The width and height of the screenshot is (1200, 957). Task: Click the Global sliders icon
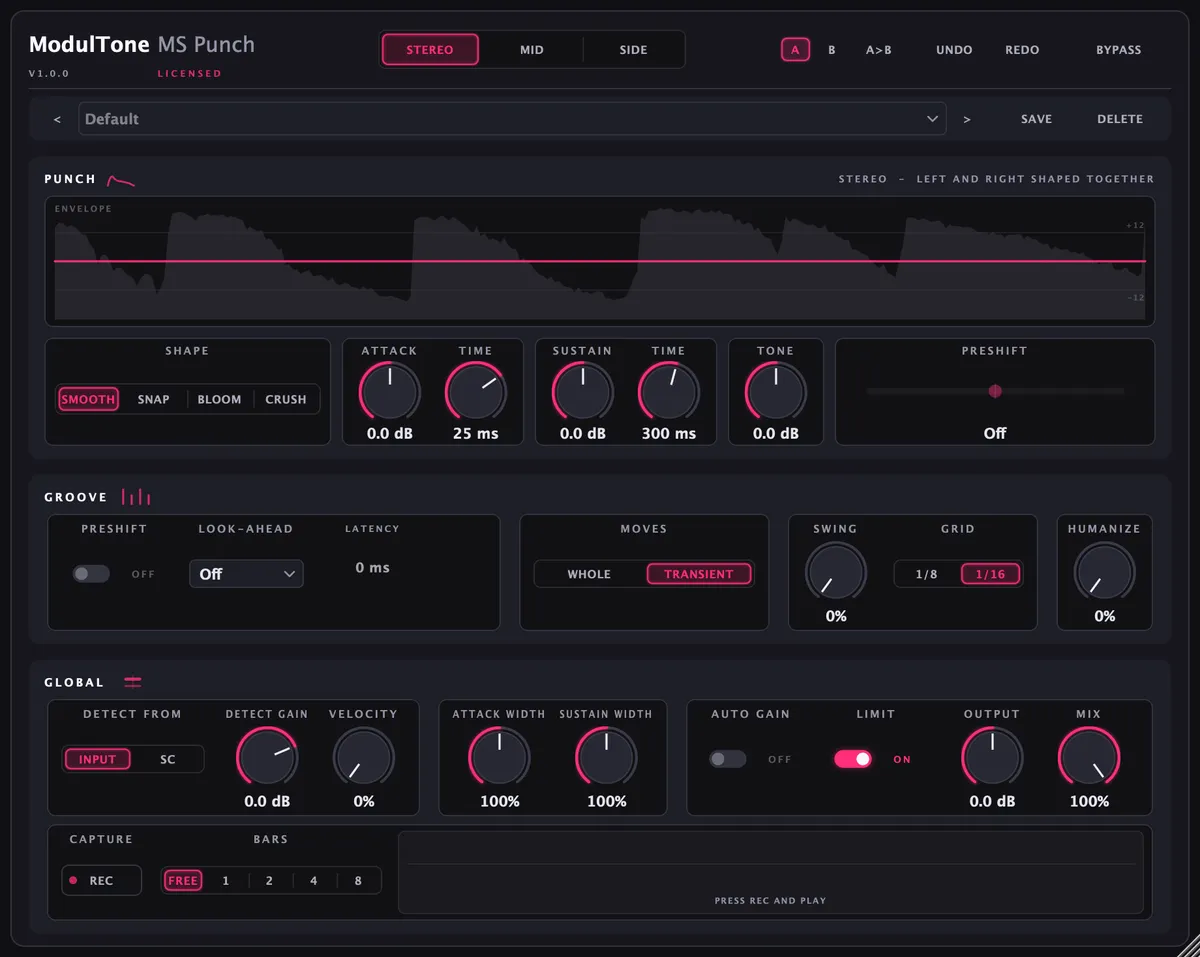click(x=133, y=682)
